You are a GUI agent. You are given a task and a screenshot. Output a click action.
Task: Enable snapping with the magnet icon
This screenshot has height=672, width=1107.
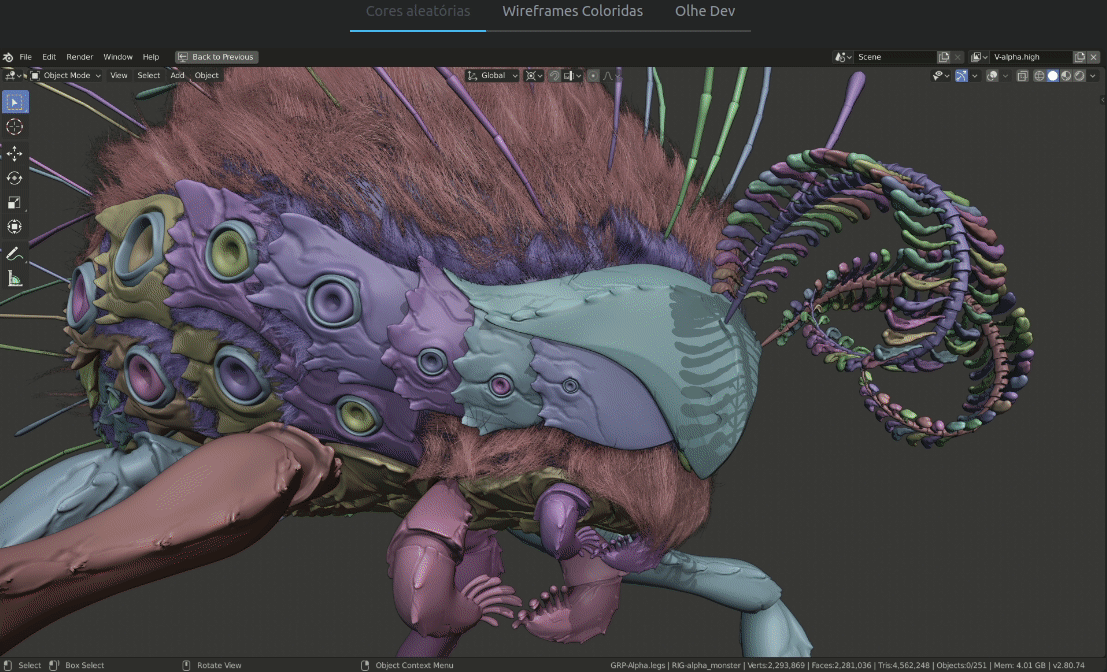pos(554,75)
